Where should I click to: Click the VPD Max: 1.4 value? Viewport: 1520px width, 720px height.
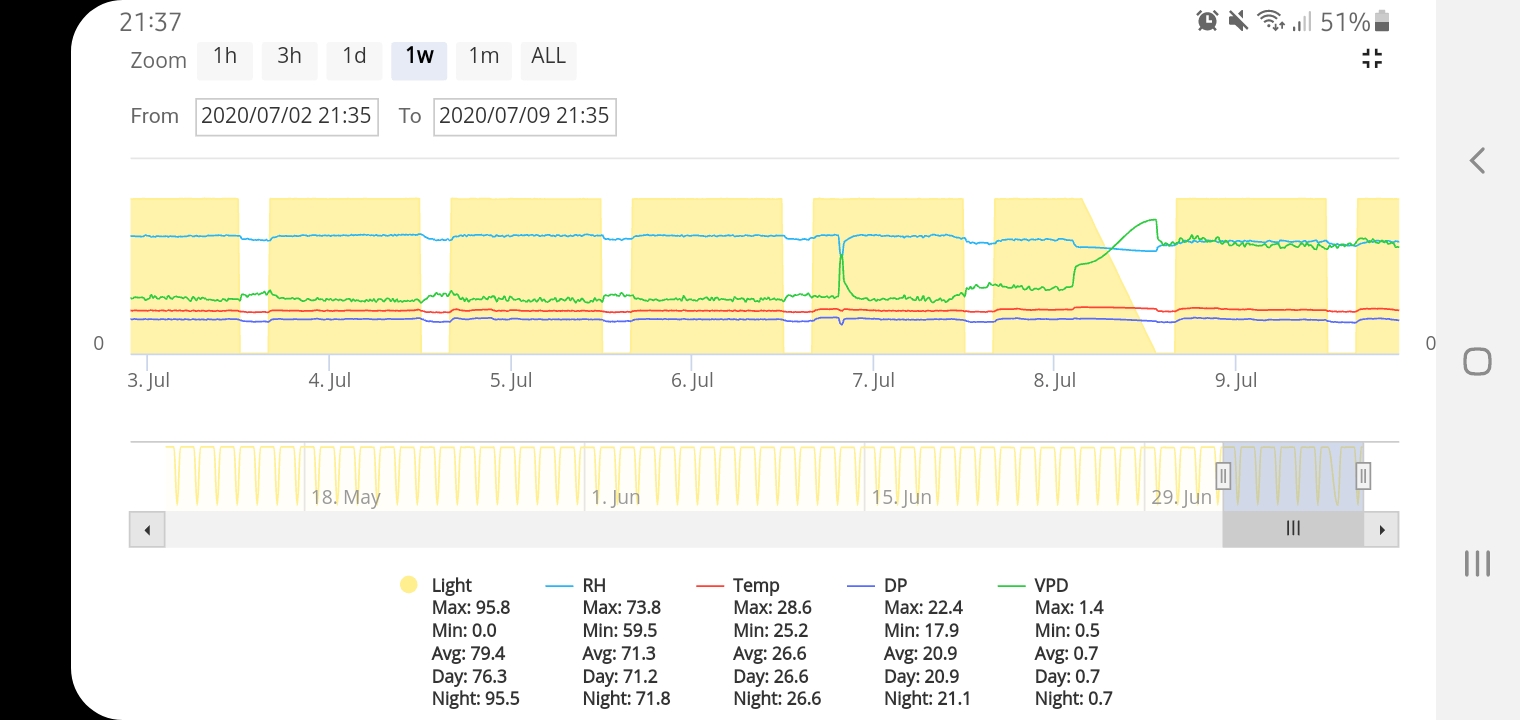pyautogui.click(x=1069, y=608)
